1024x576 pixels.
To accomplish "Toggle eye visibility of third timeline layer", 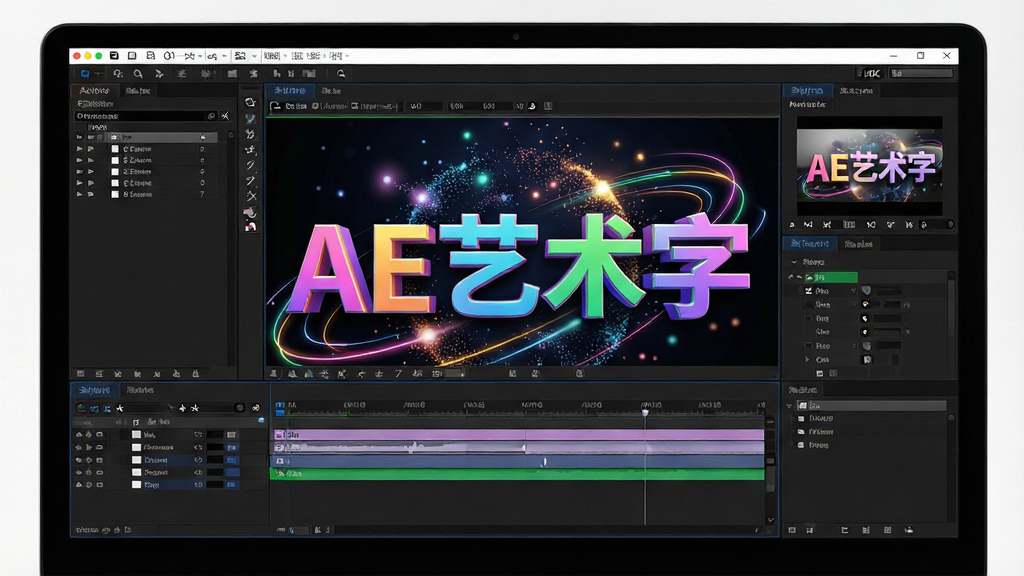I will (79, 460).
